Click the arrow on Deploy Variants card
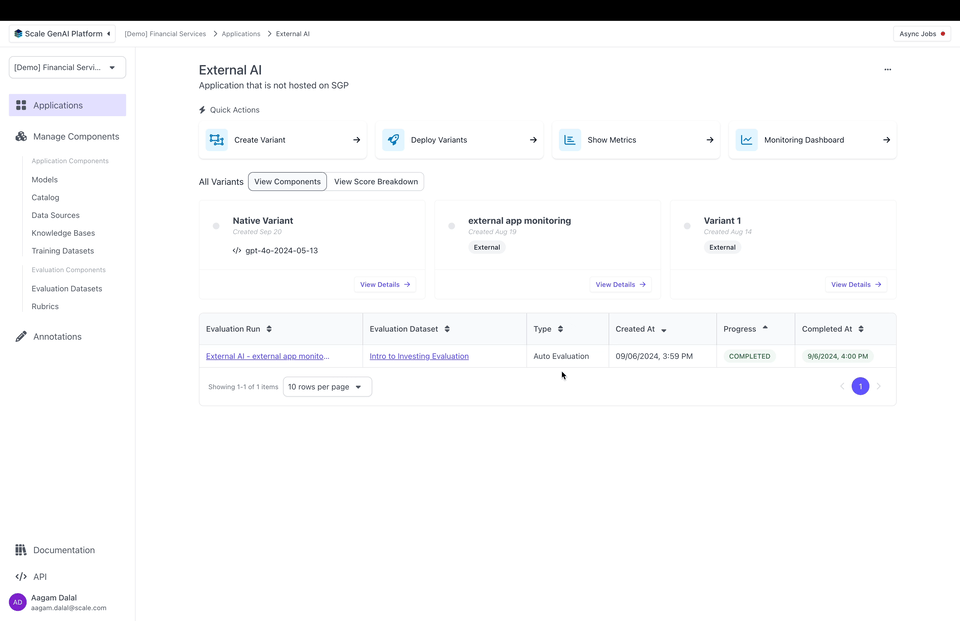 (533, 140)
